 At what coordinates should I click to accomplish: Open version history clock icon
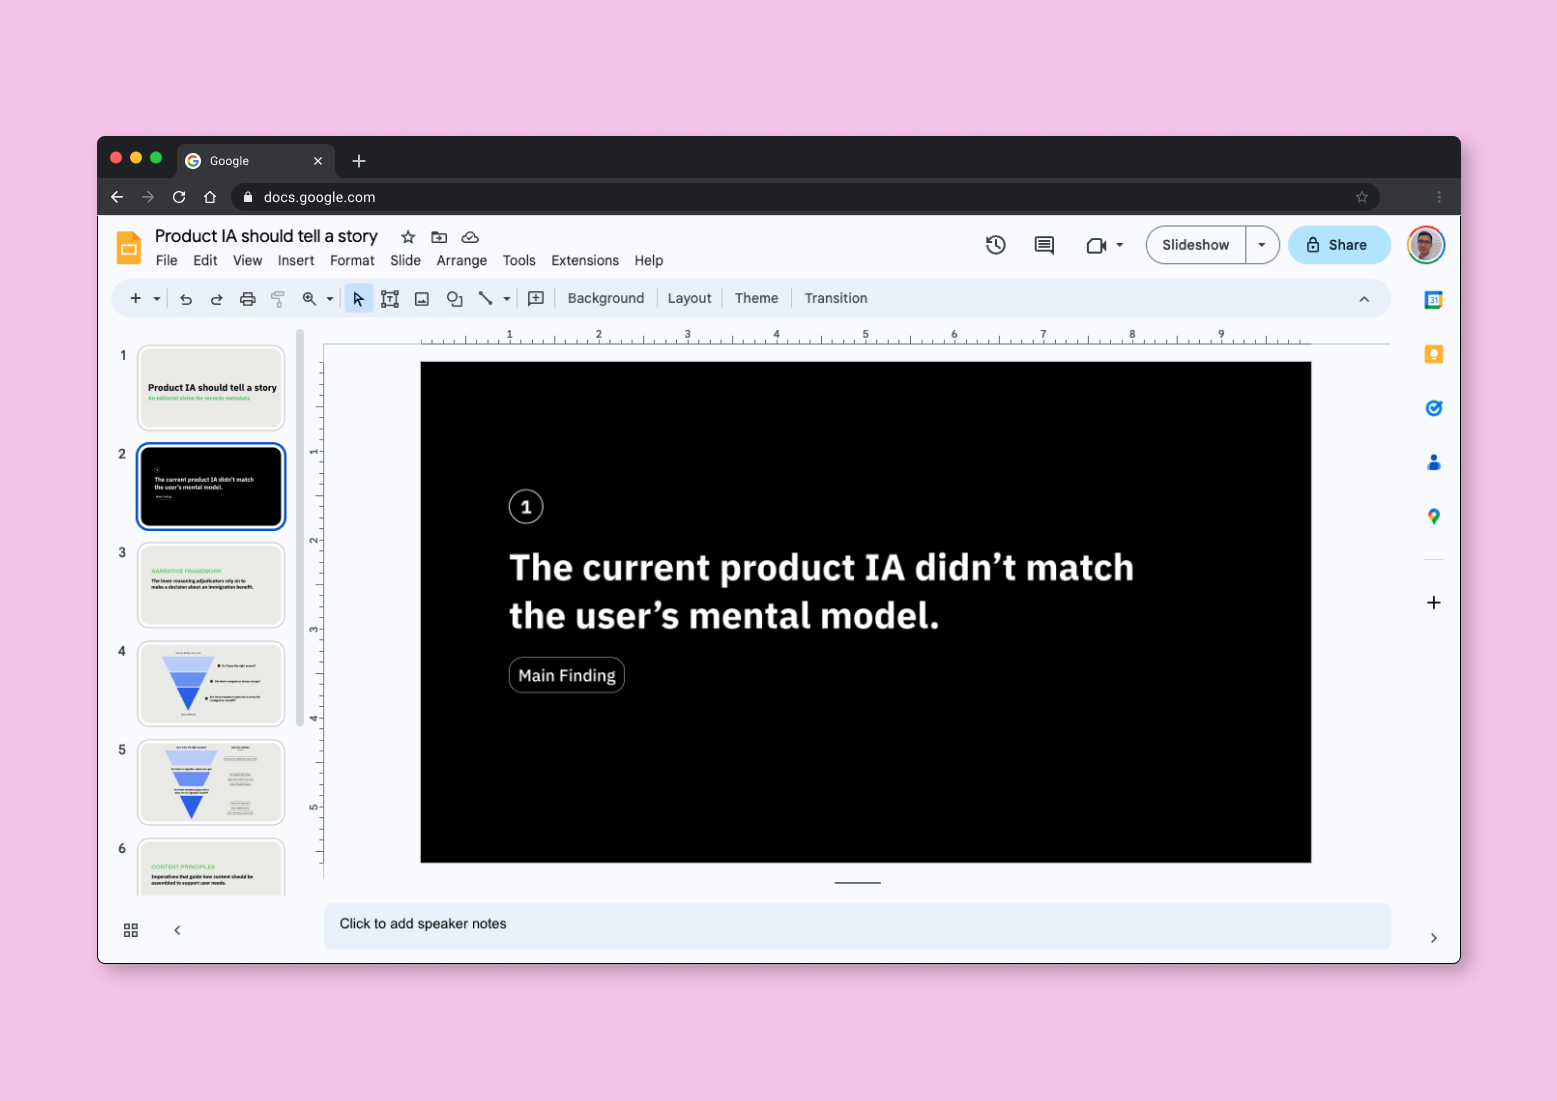pos(995,245)
